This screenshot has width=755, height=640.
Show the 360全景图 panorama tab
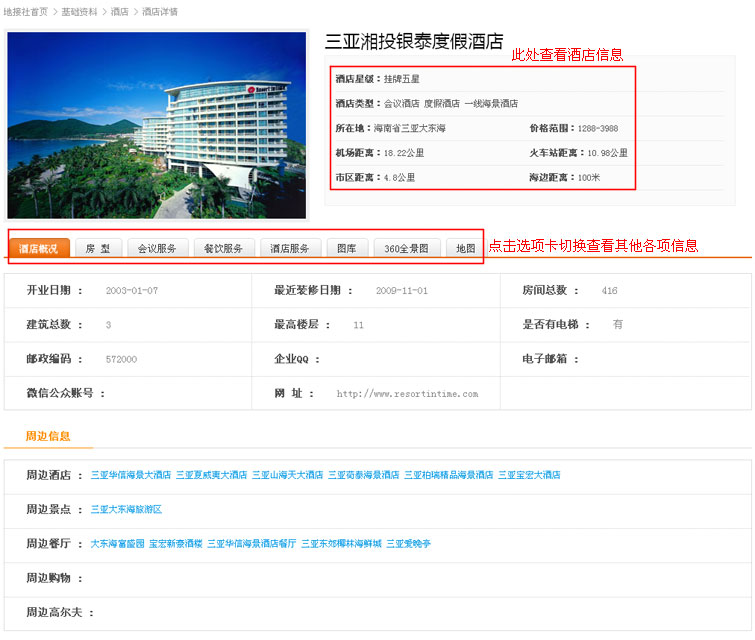tap(406, 248)
